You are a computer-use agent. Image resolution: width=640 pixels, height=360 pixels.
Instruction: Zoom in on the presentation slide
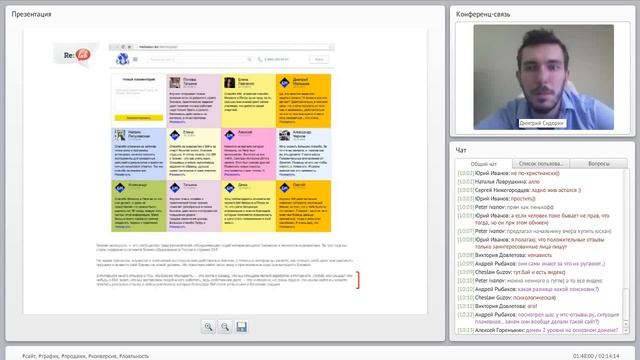pyautogui.click(x=209, y=327)
